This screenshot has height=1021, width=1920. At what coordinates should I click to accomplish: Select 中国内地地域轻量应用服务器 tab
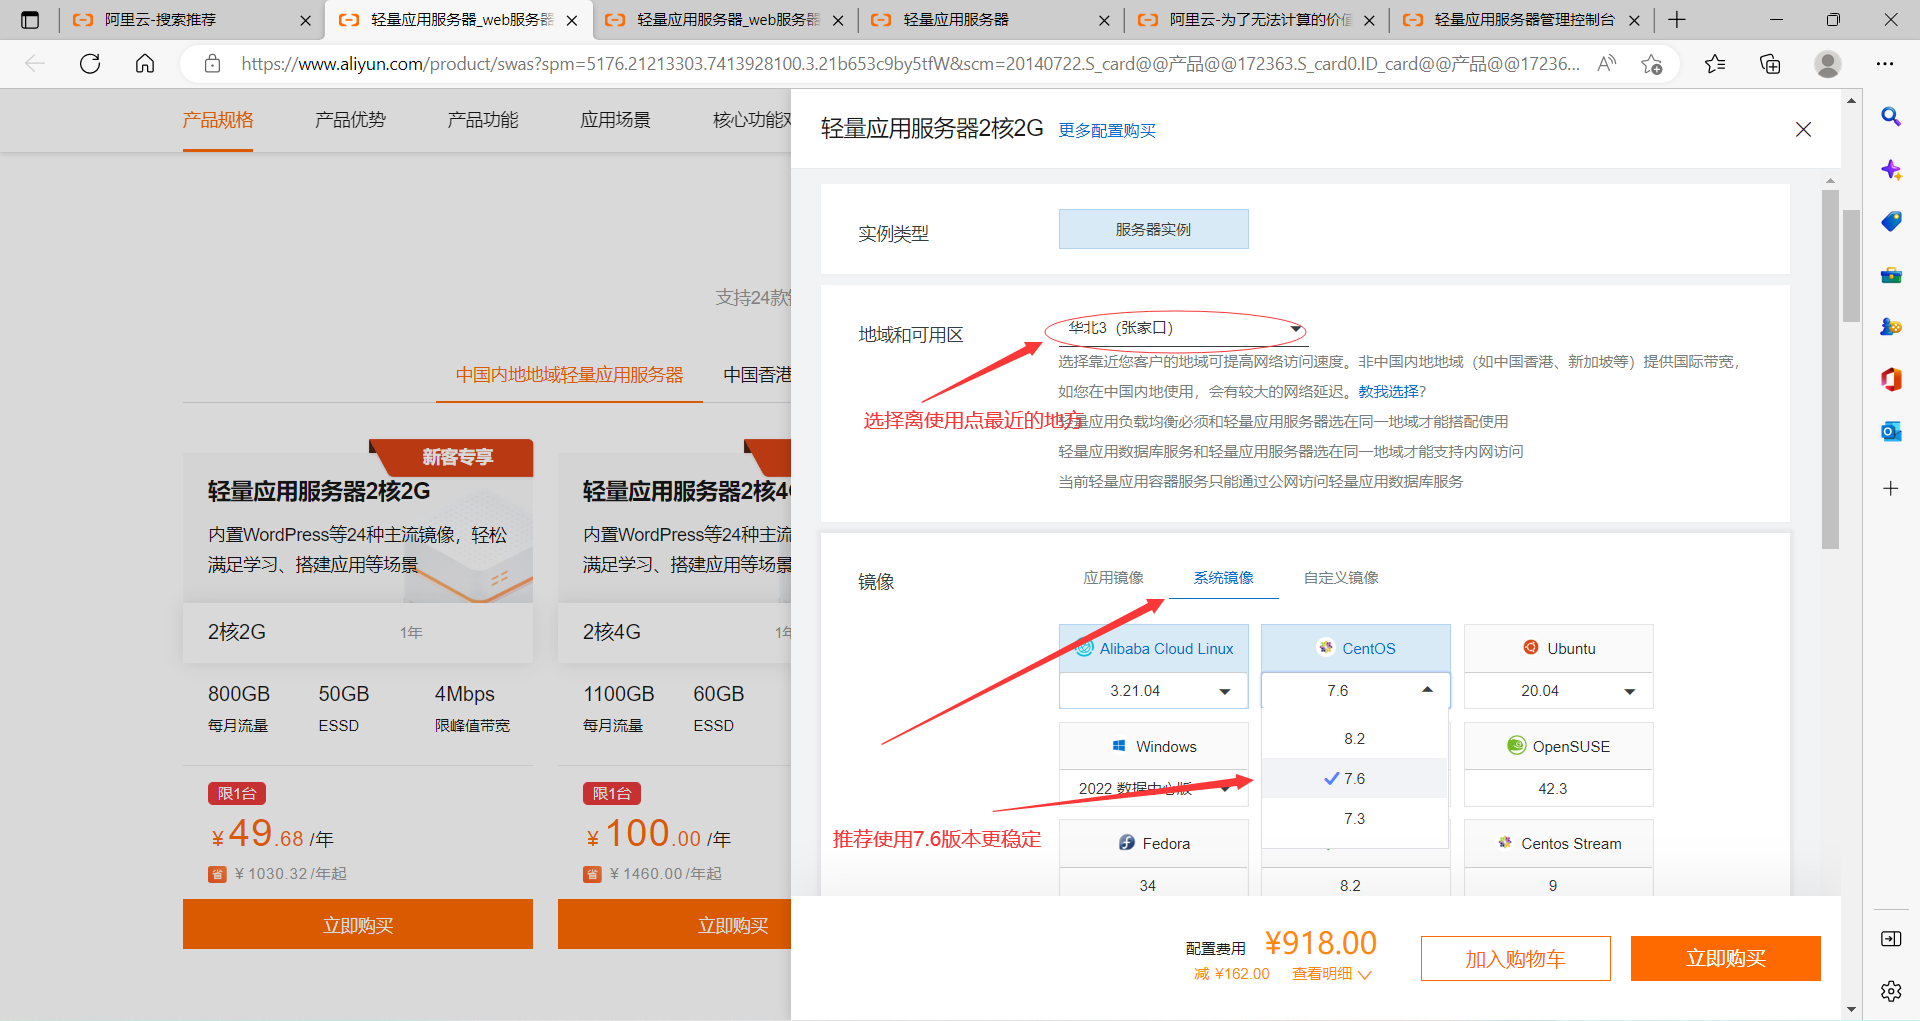569,375
